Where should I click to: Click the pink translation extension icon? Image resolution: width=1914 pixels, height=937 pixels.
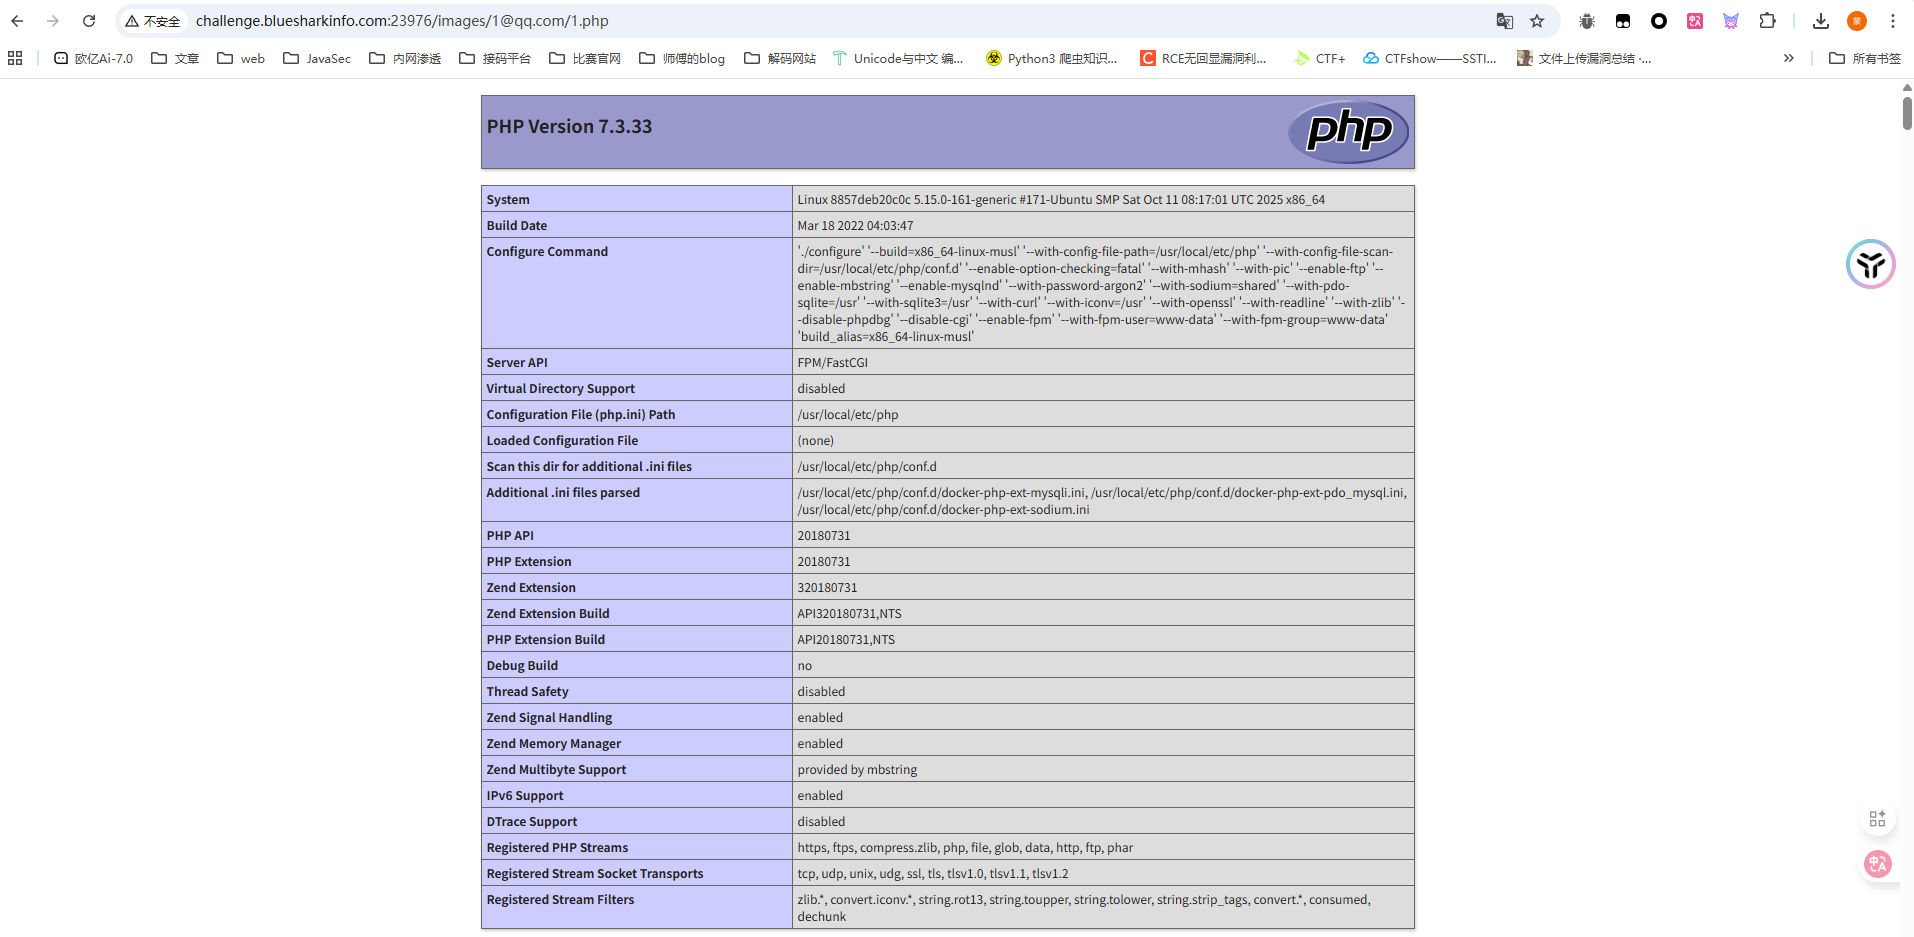[1695, 21]
